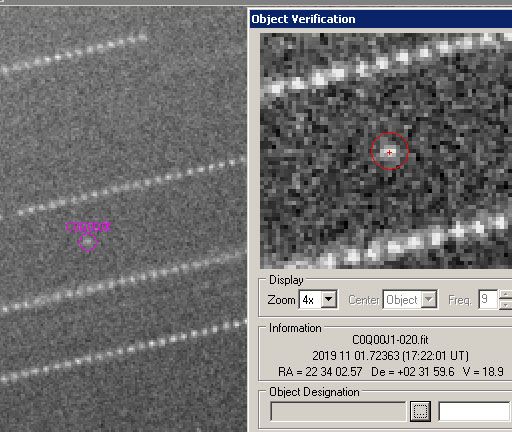Image resolution: width=512 pixels, height=432 pixels.
Task: Click the dotted rectangle selection button
Action: click(x=420, y=411)
